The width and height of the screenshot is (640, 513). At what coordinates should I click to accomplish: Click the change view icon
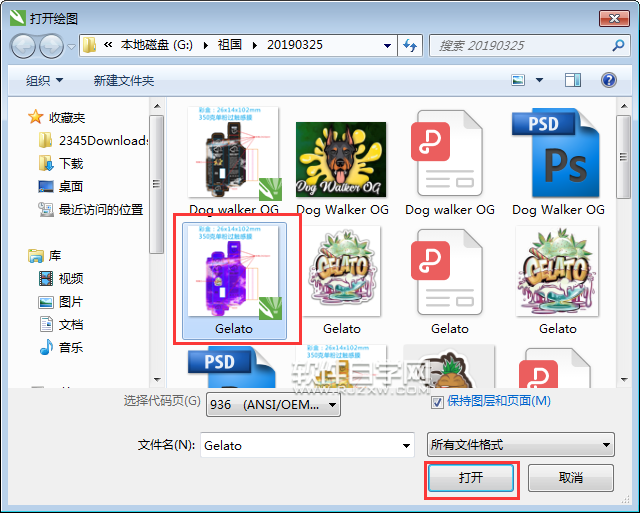point(518,80)
